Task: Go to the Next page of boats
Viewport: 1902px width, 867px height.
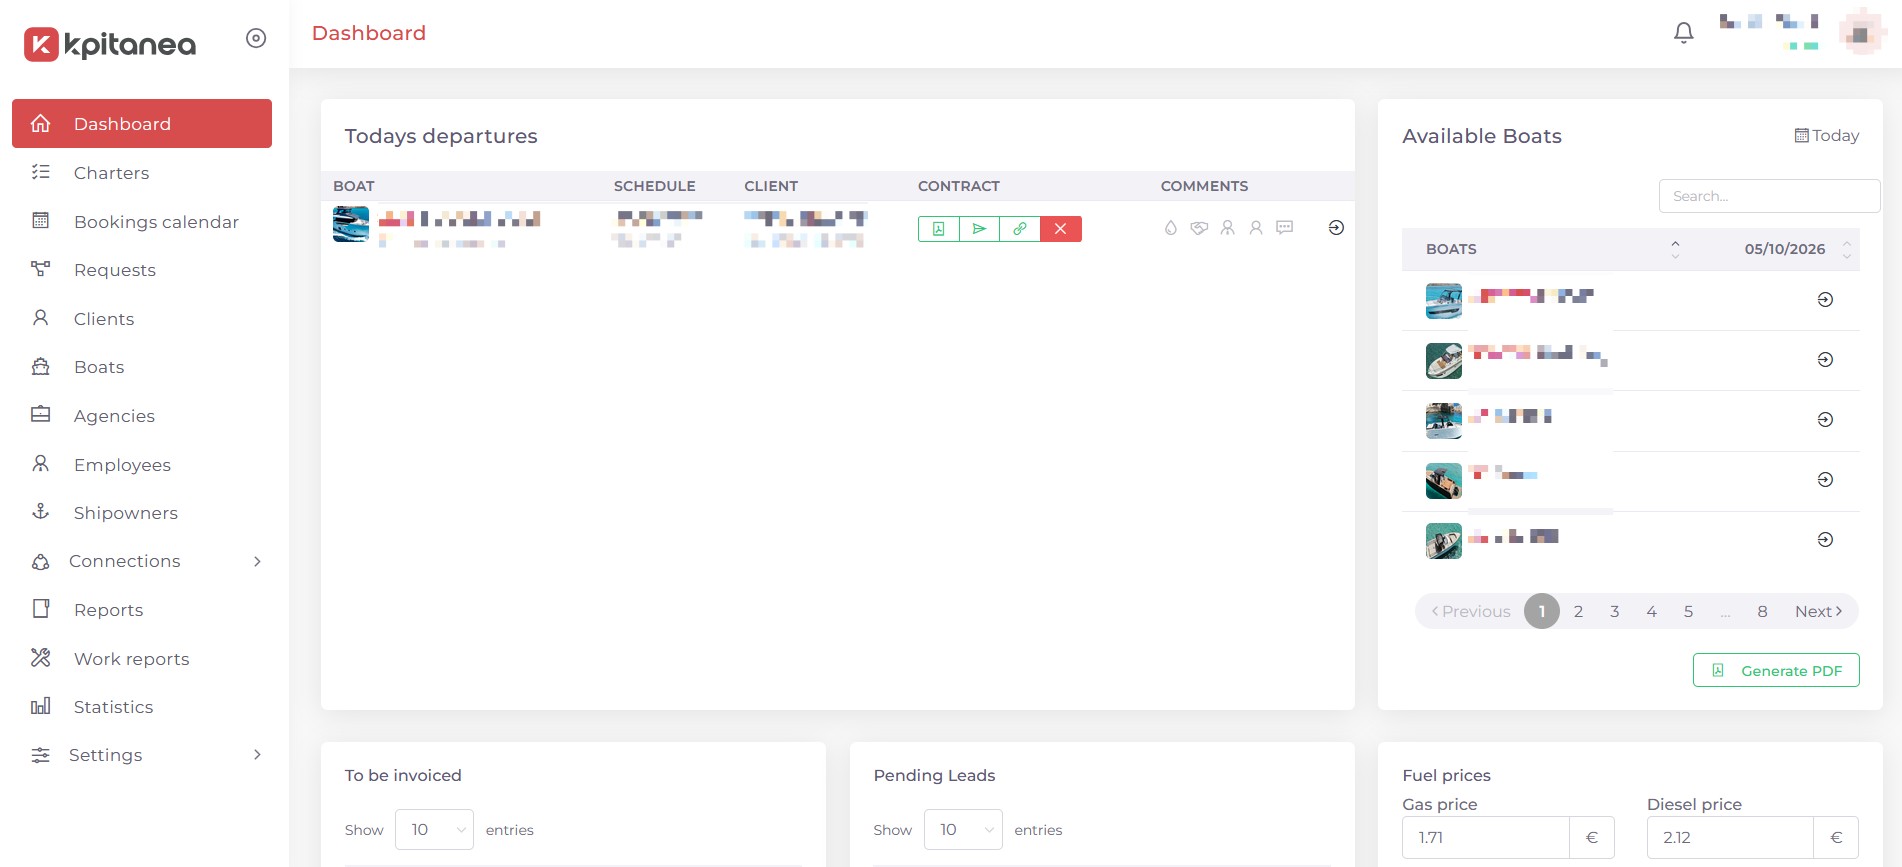Action: [1818, 611]
